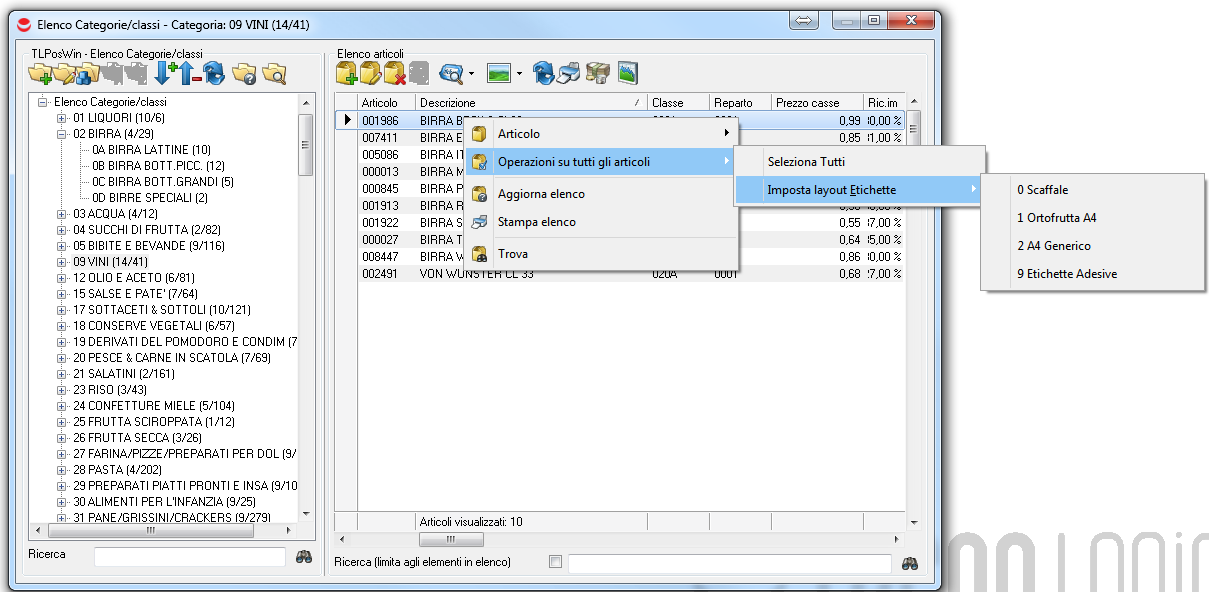
Task: Click the left Ricerca search input field
Action: point(189,556)
